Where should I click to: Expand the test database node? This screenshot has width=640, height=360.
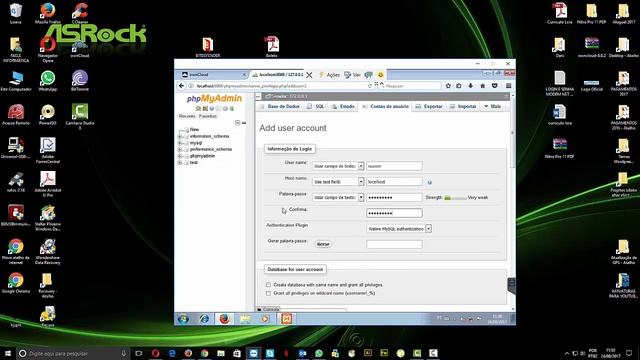180,162
